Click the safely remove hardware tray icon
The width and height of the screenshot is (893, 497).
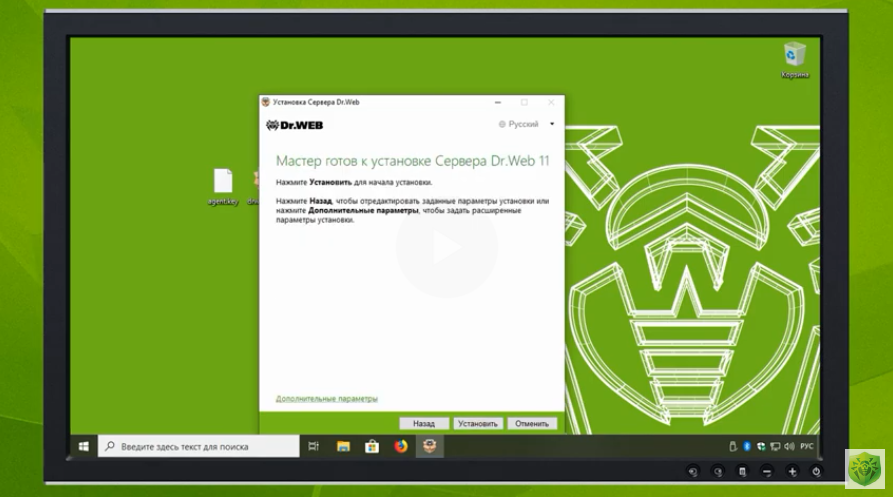click(733, 446)
